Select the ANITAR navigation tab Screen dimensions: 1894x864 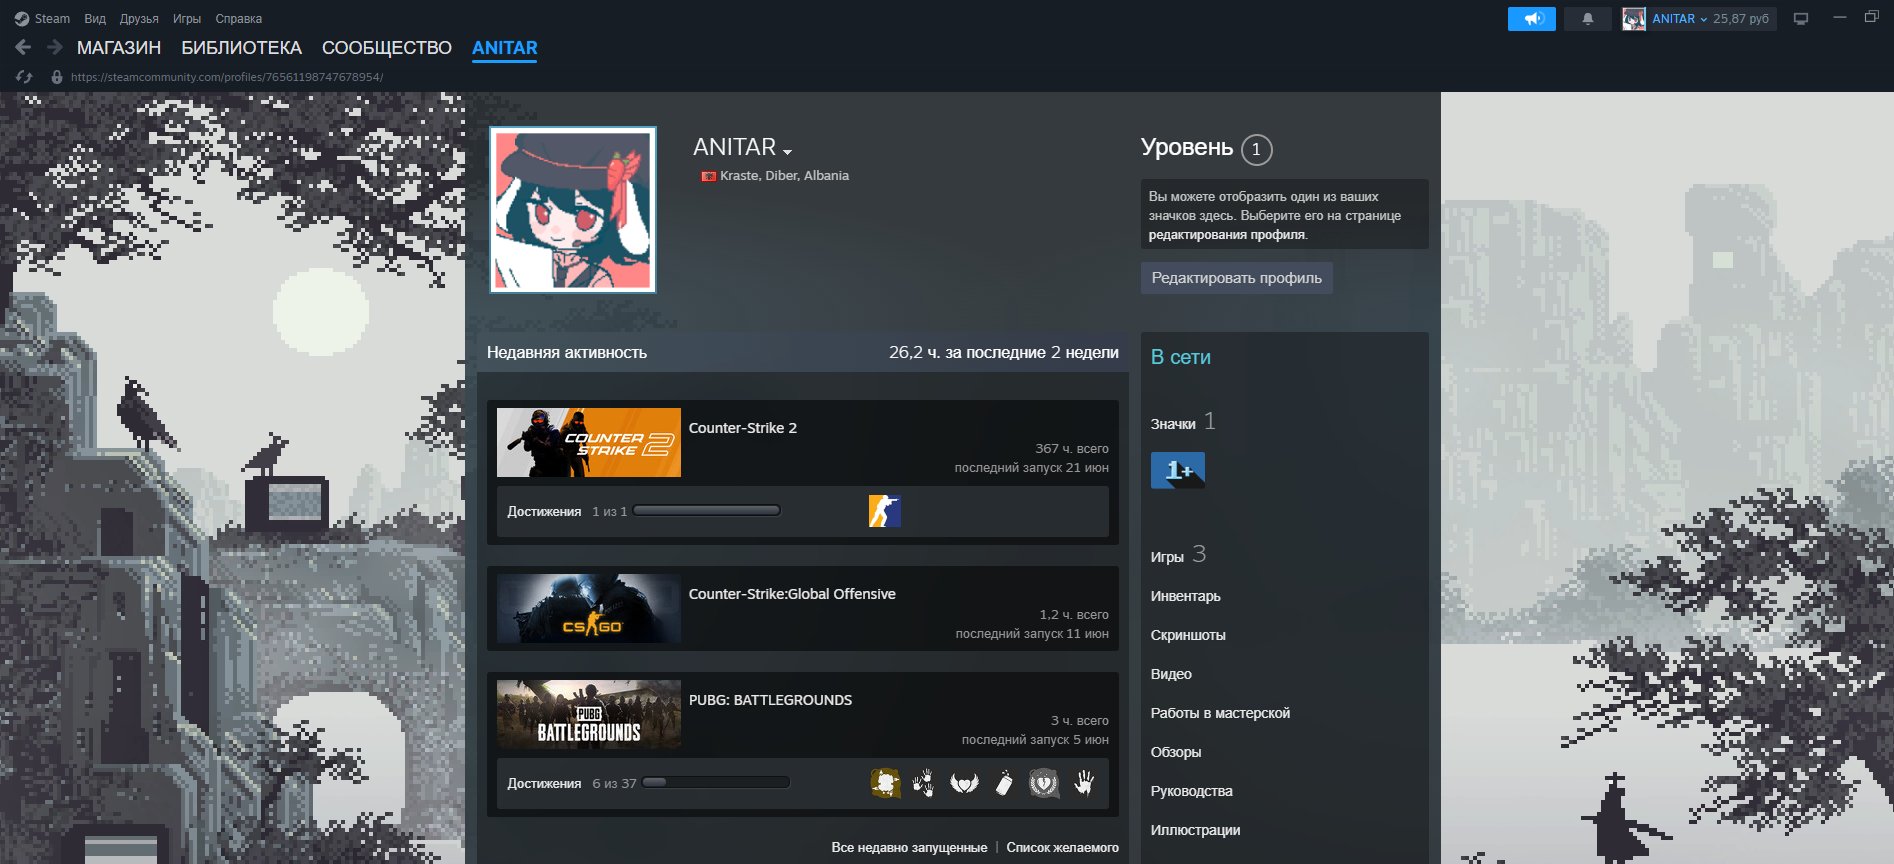point(504,48)
